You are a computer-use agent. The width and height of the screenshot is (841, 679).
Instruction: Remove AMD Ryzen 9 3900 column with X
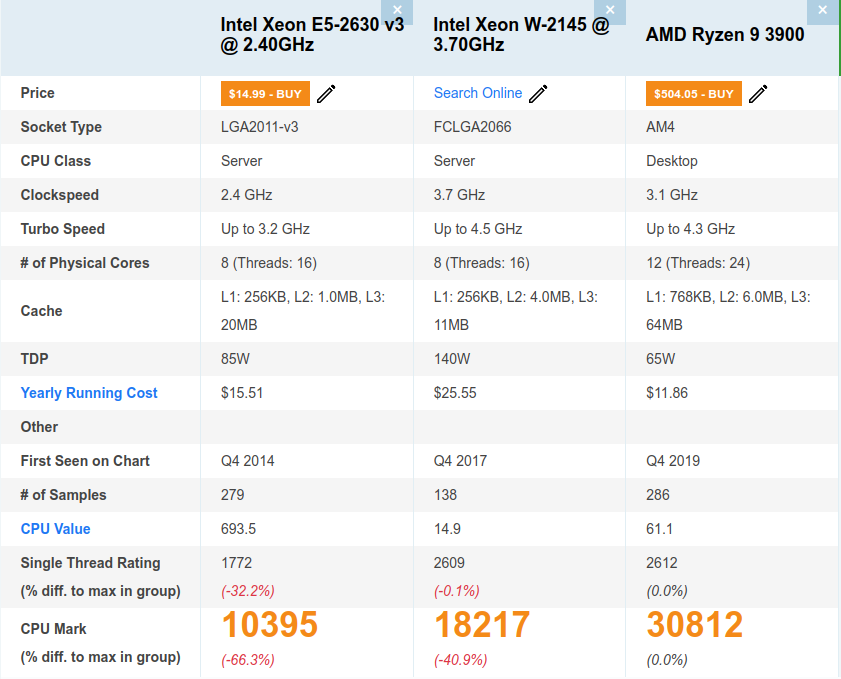coord(823,11)
